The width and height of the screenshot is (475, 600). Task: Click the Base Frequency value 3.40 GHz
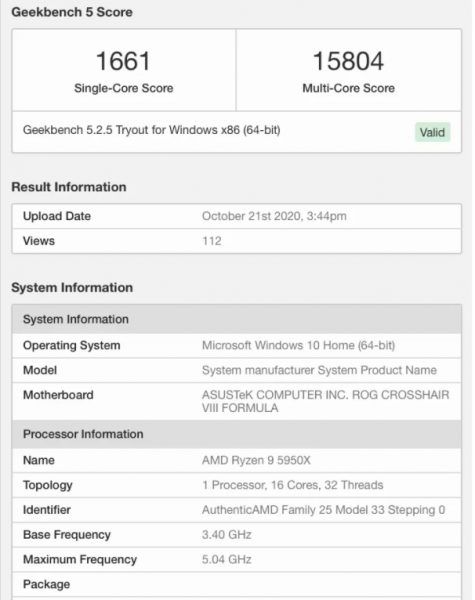point(227,535)
